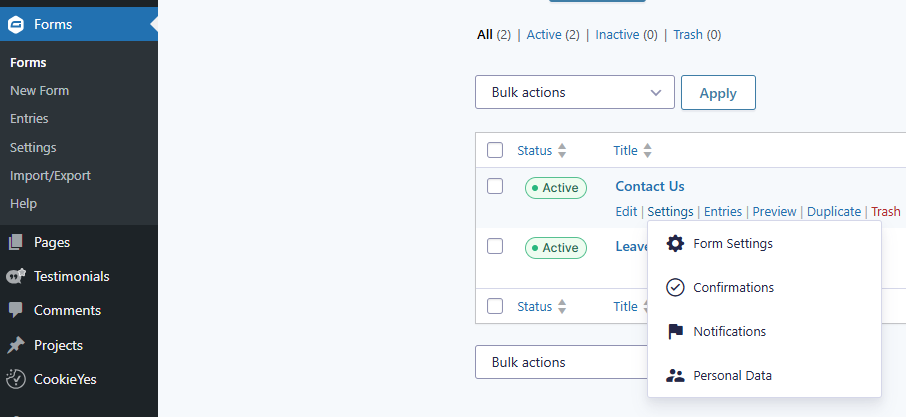Click the Pages sidebar icon
Image resolution: width=906 pixels, height=417 pixels.
pyautogui.click(x=16, y=242)
